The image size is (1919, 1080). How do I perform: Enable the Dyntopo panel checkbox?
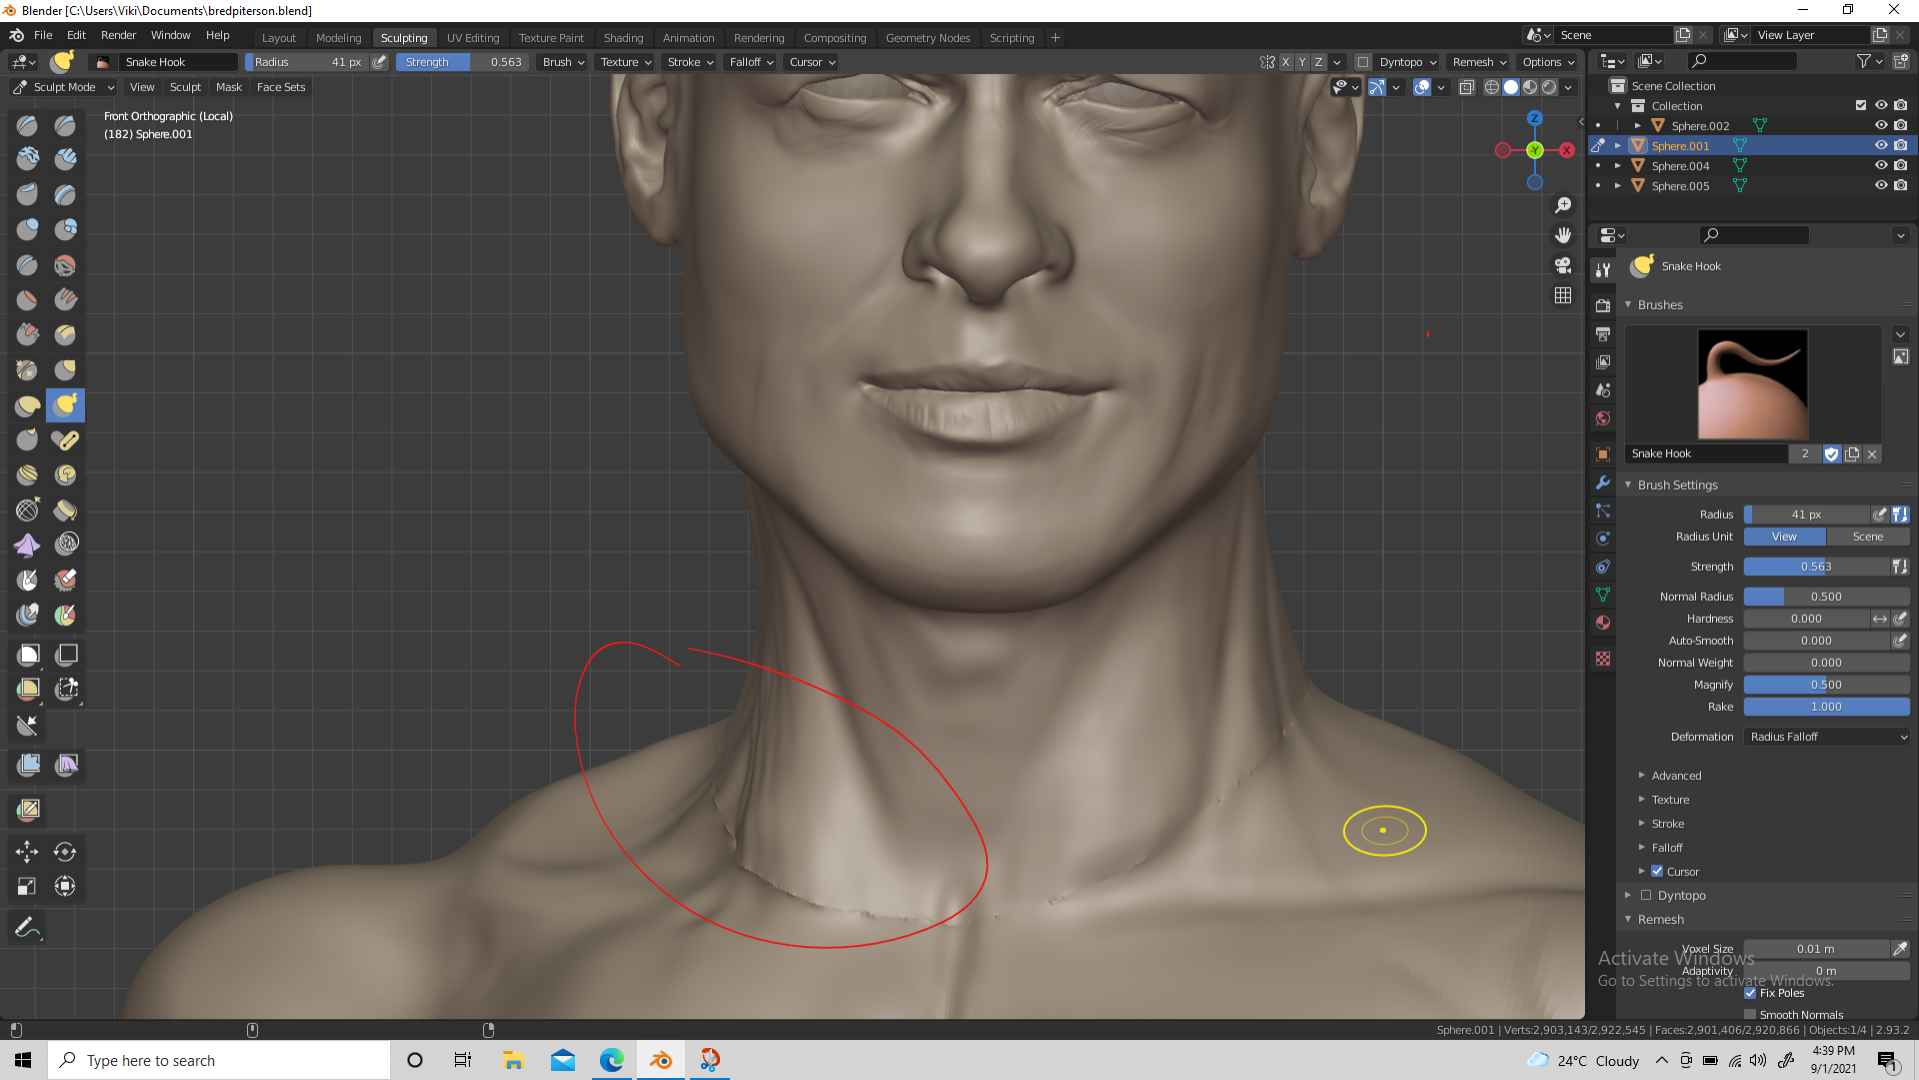(x=1646, y=895)
